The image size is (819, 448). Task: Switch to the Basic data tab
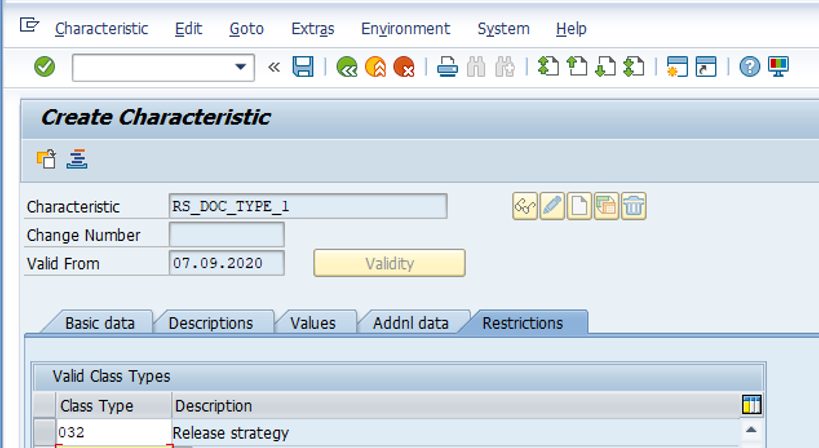click(100, 323)
